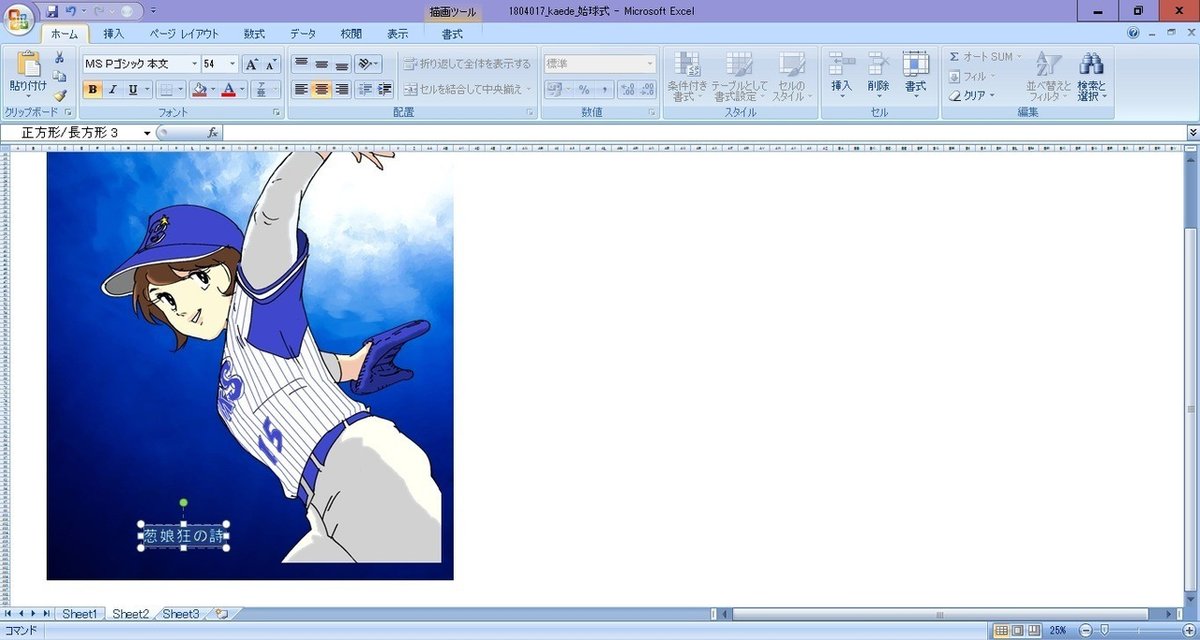Open the データ ribbon tab
This screenshot has height=640, width=1200.
pyautogui.click(x=303, y=34)
